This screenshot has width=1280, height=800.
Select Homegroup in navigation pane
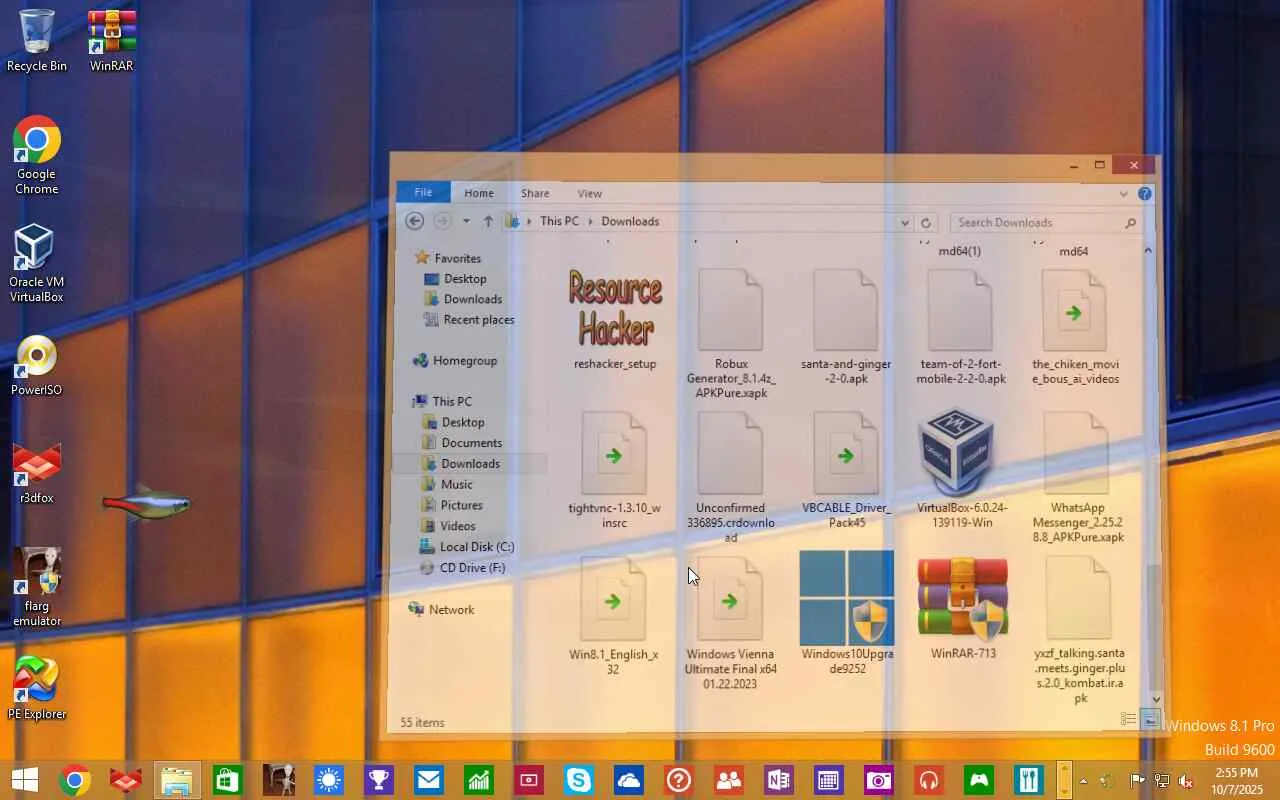[x=464, y=361]
